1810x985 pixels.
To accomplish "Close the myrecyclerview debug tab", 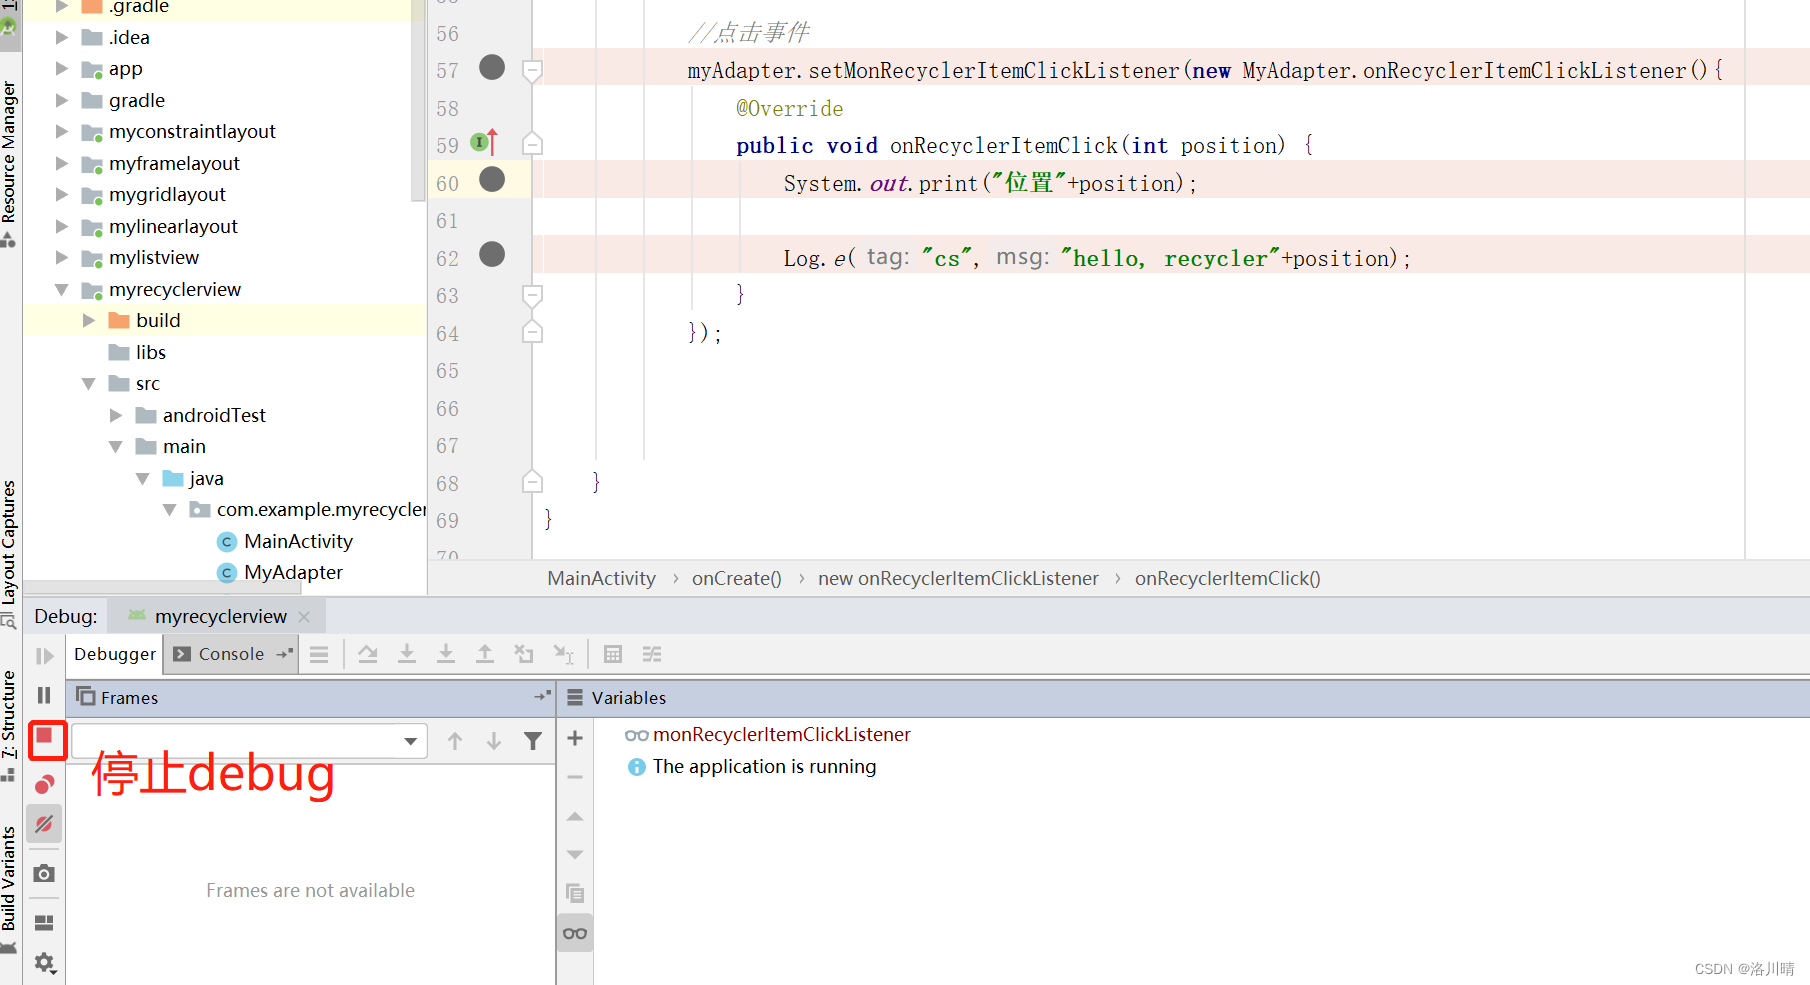I will (304, 617).
